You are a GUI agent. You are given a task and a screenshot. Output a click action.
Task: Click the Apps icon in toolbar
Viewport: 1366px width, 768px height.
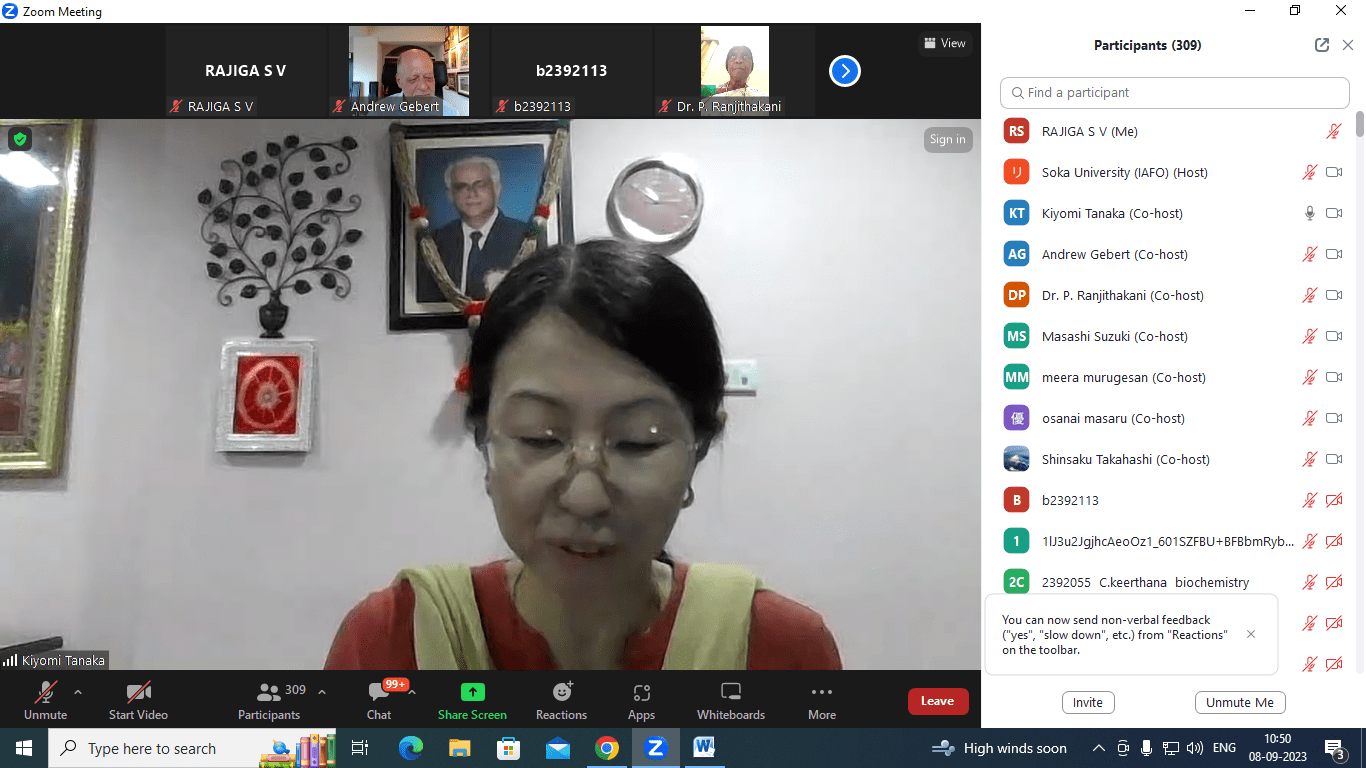[x=641, y=692]
